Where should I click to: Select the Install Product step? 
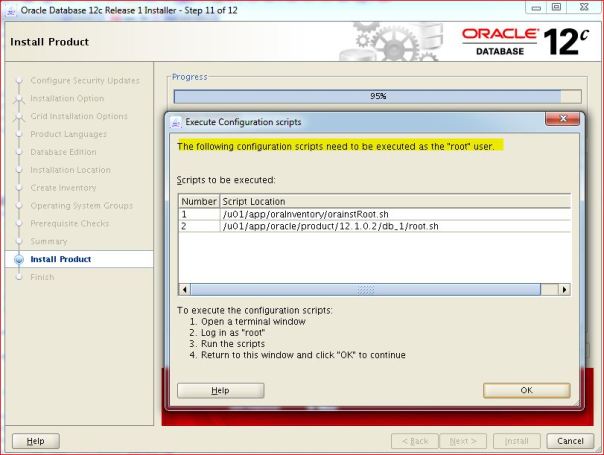[61, 259]
